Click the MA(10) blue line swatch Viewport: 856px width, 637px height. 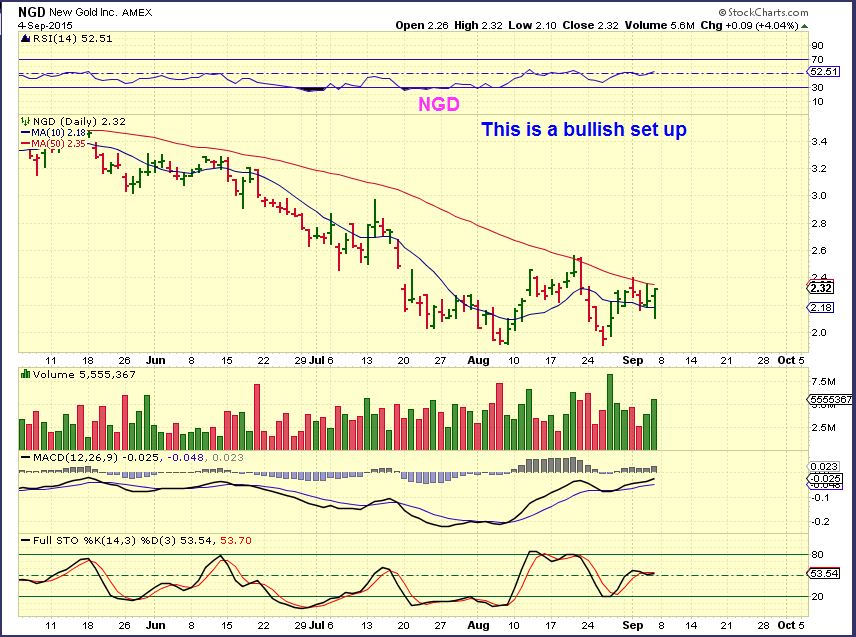[x=25, y=133]
